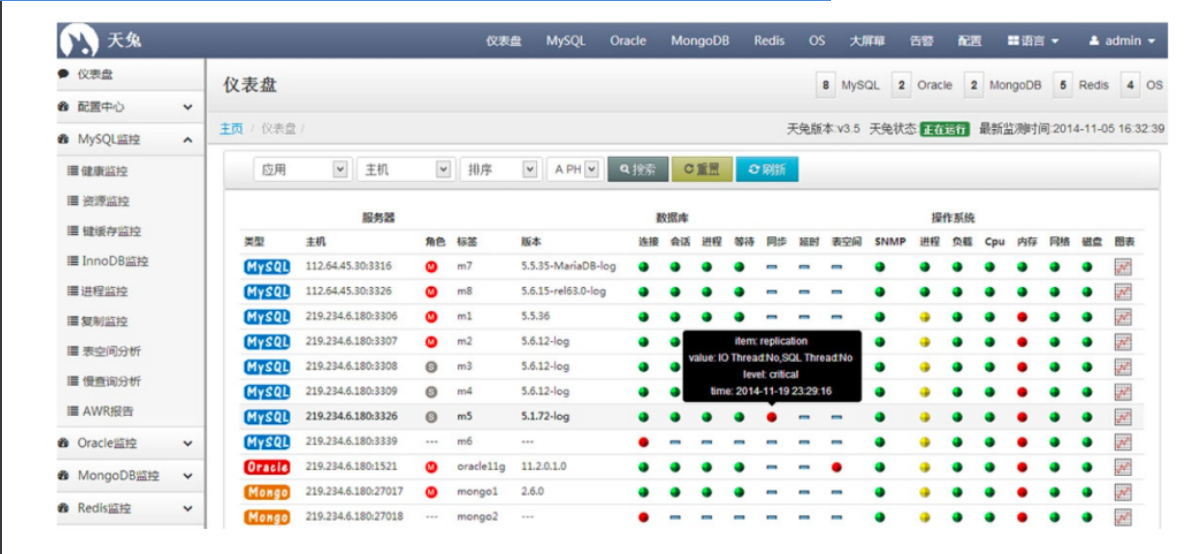
Task: Click green connection dot for m8 row
Action: 644,291
